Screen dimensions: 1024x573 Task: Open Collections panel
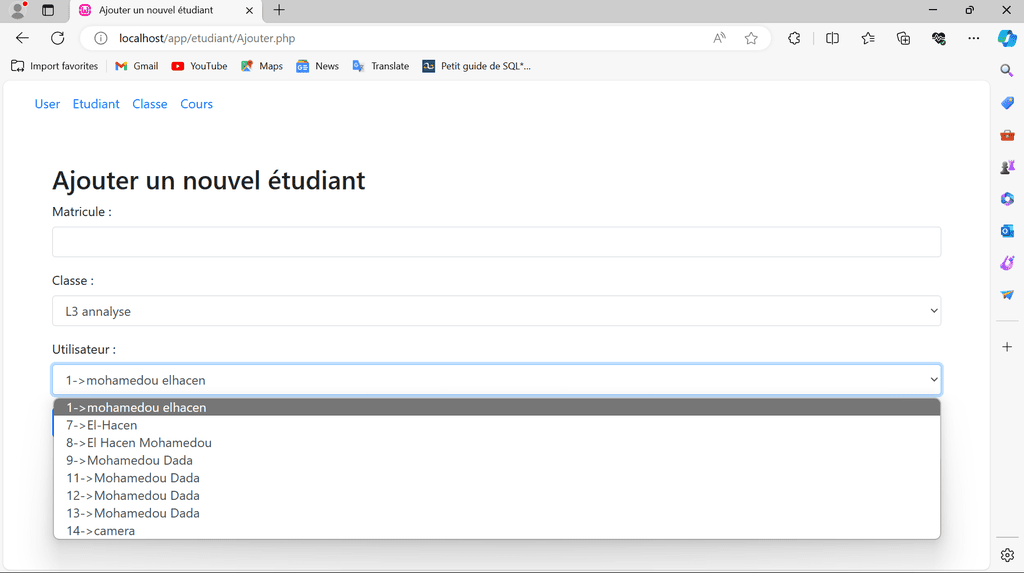(x=903, y=38)
